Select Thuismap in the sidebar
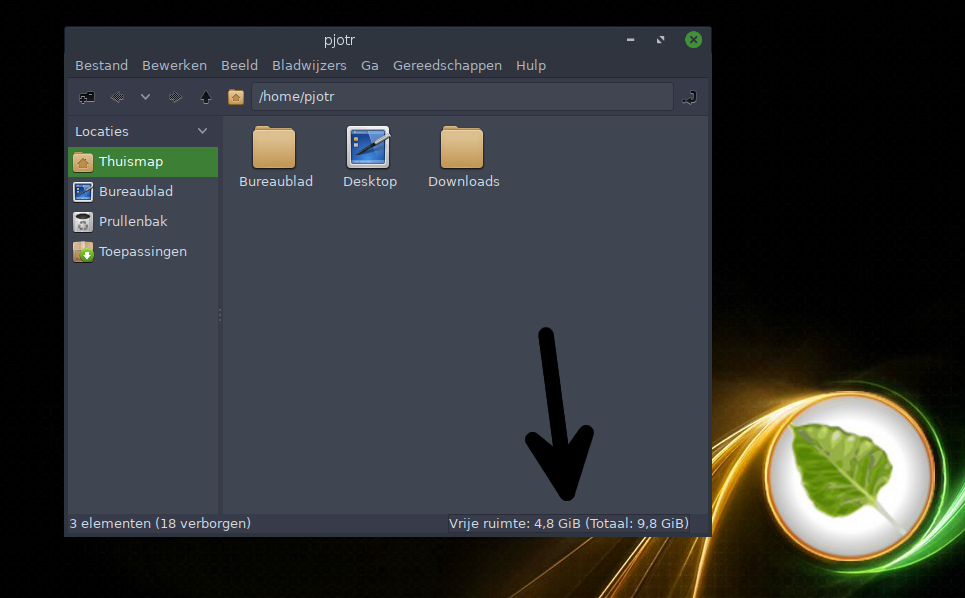 pos(143,162)
